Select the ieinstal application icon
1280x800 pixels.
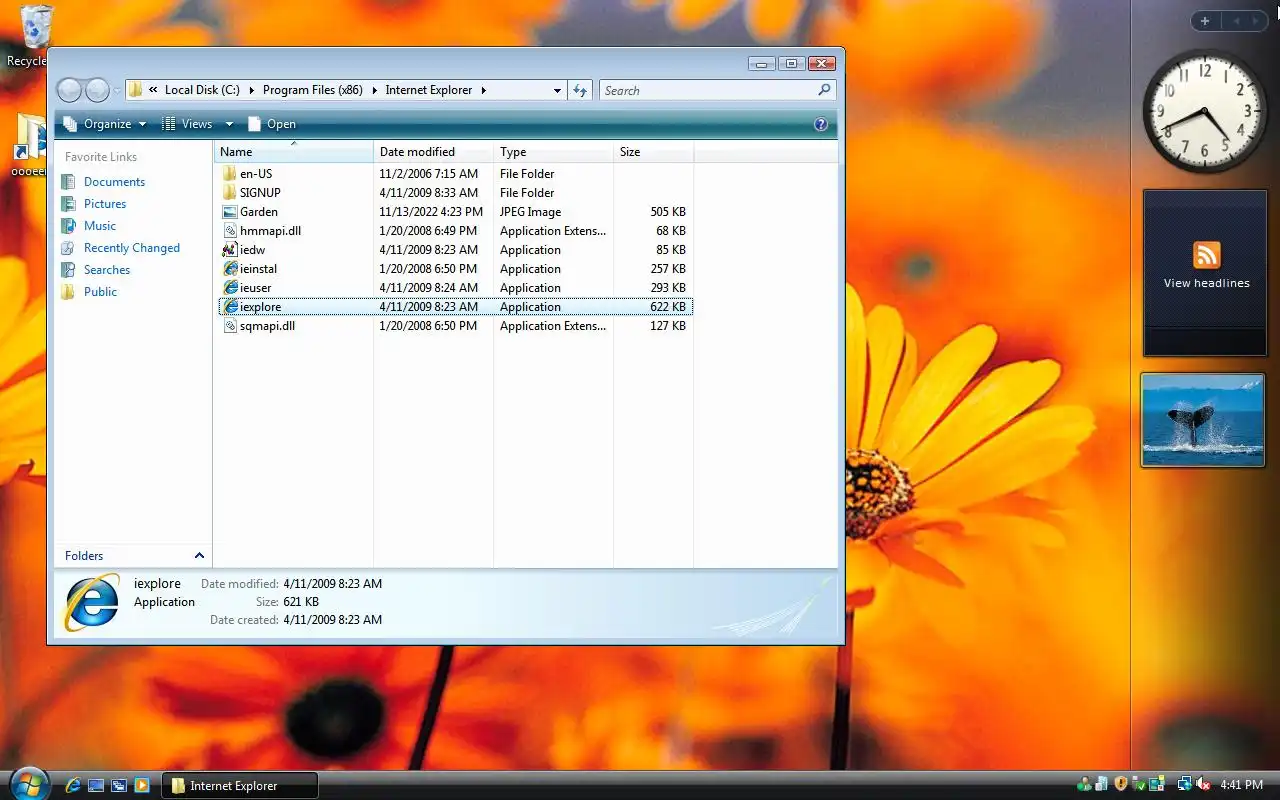click(x=230, y=269)
